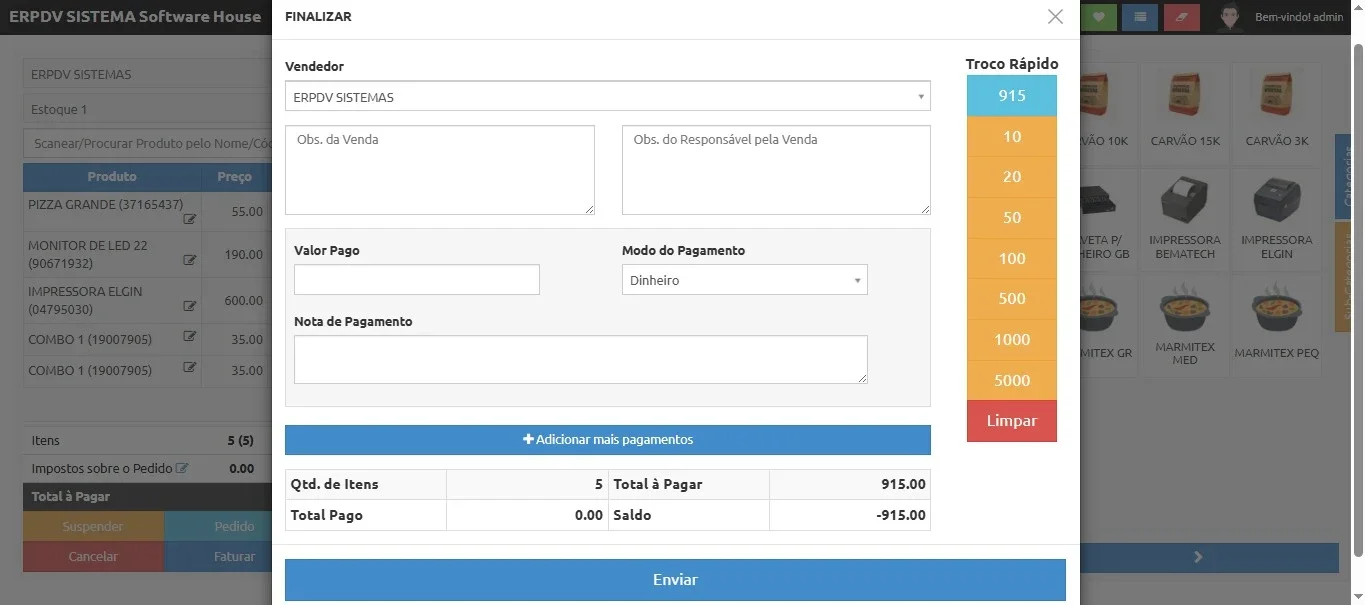
Task: Click the green heart icon in header
Action: (1099, 17)
